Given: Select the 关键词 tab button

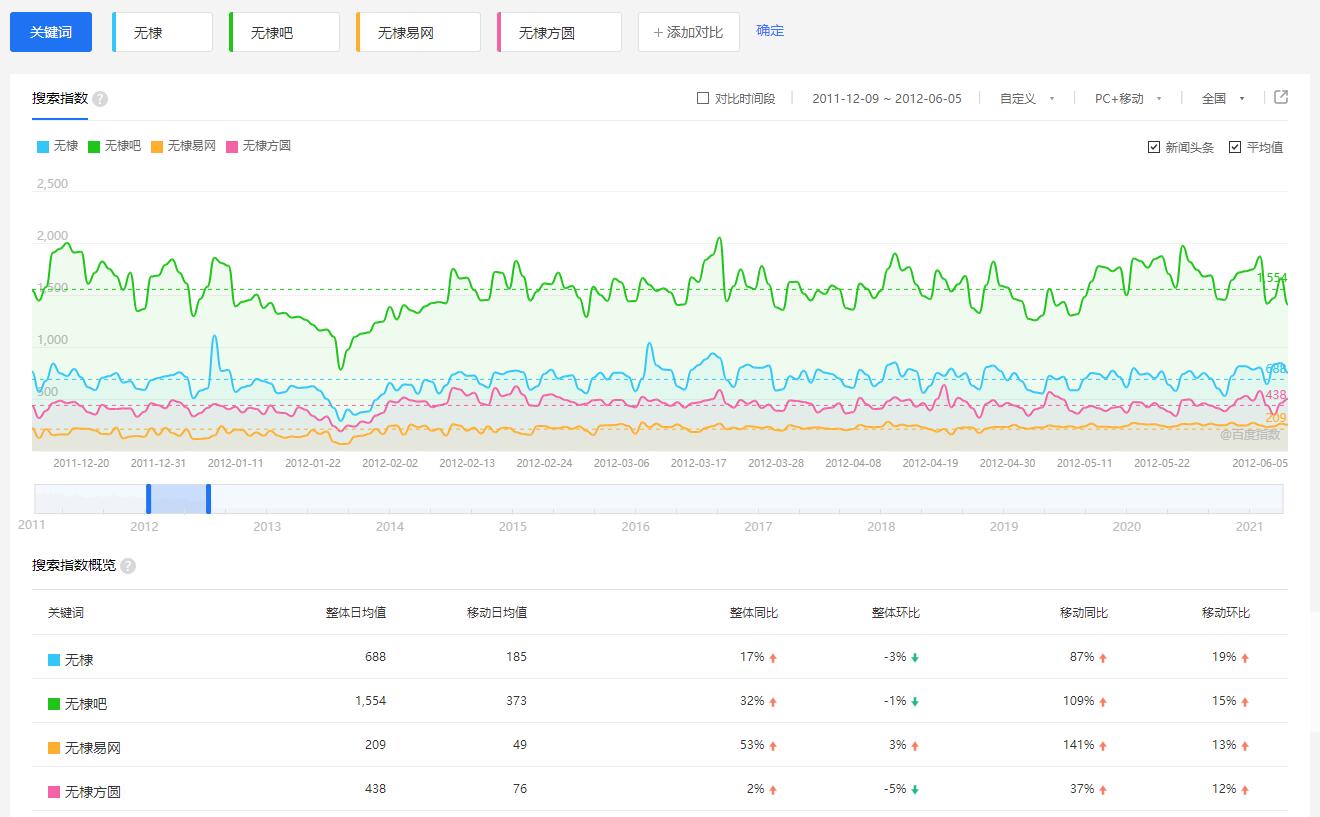Looking at the screenshot, I should pos(51,32).
